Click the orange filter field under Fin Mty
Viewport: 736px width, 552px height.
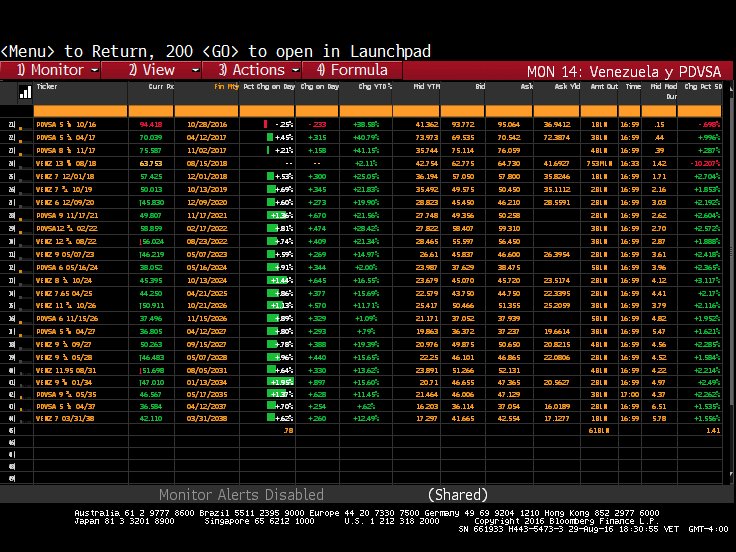pos(207,111)
